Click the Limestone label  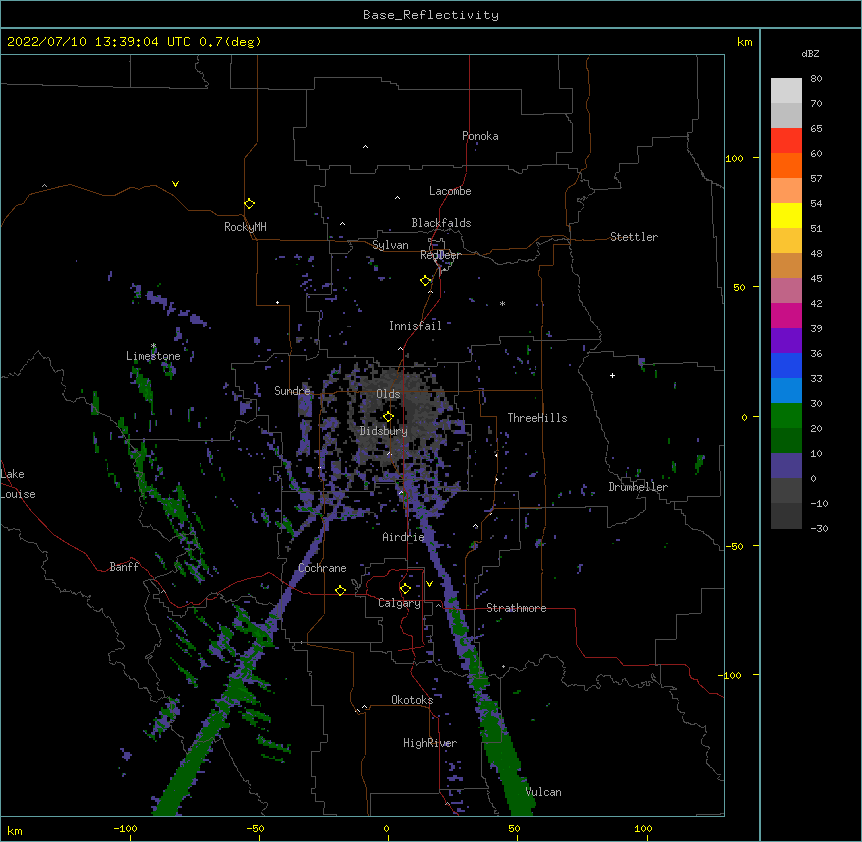coord(153,356)
